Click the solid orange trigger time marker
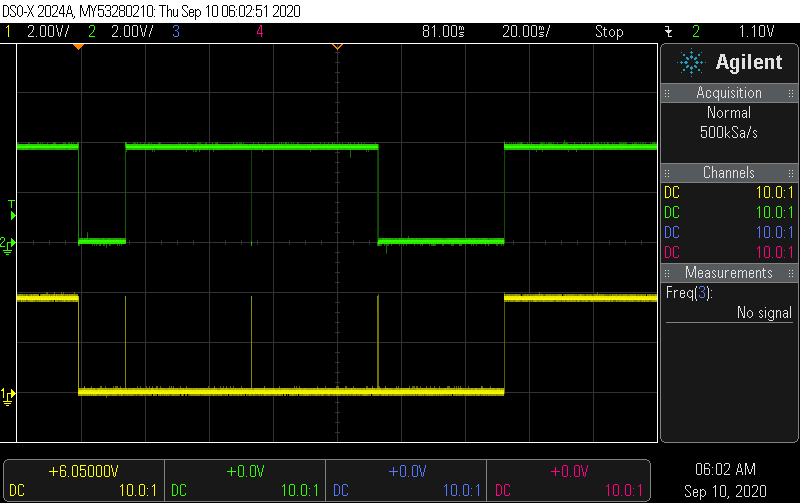800x503 pixels. click(78, 47)
